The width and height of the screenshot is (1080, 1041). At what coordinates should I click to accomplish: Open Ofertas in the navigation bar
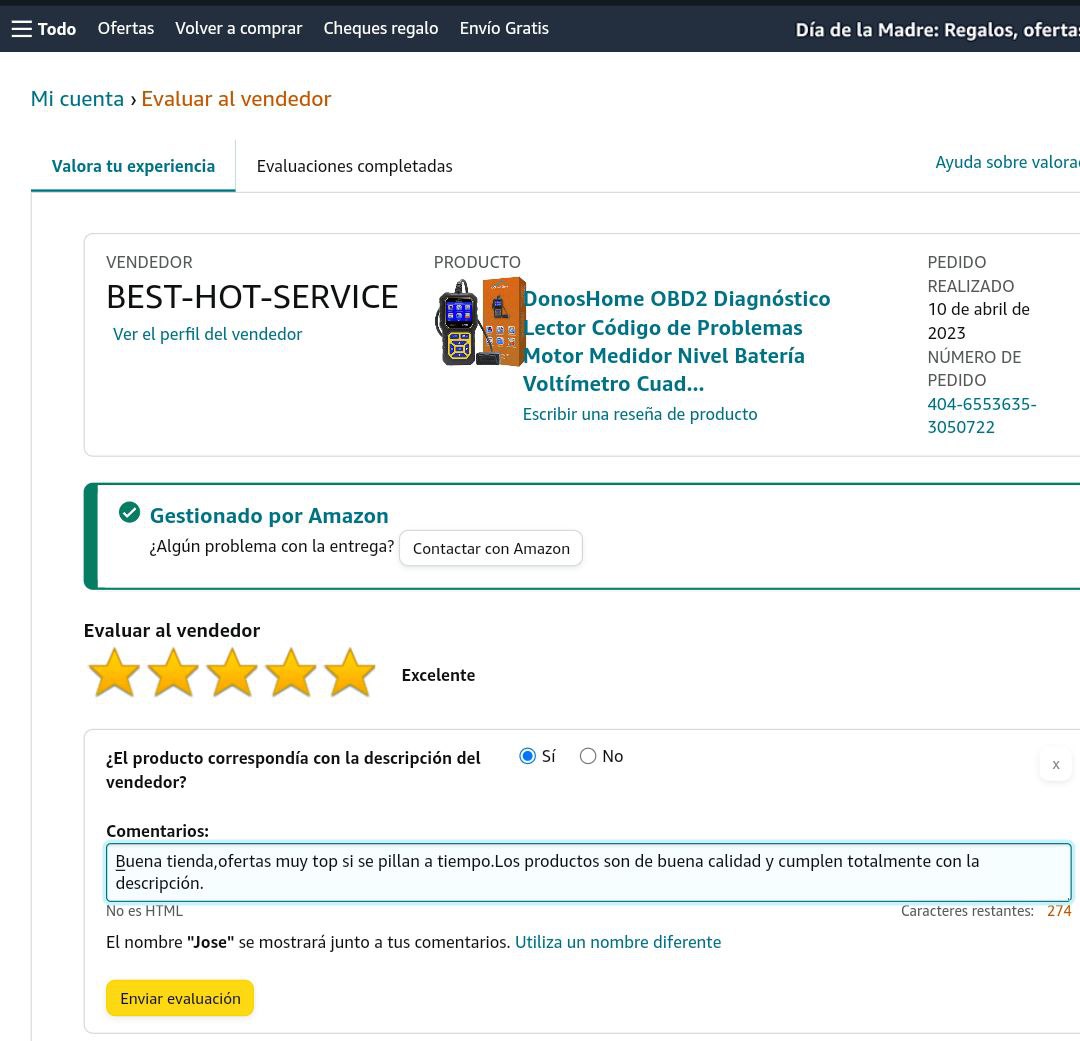click(x=126, y=28)
